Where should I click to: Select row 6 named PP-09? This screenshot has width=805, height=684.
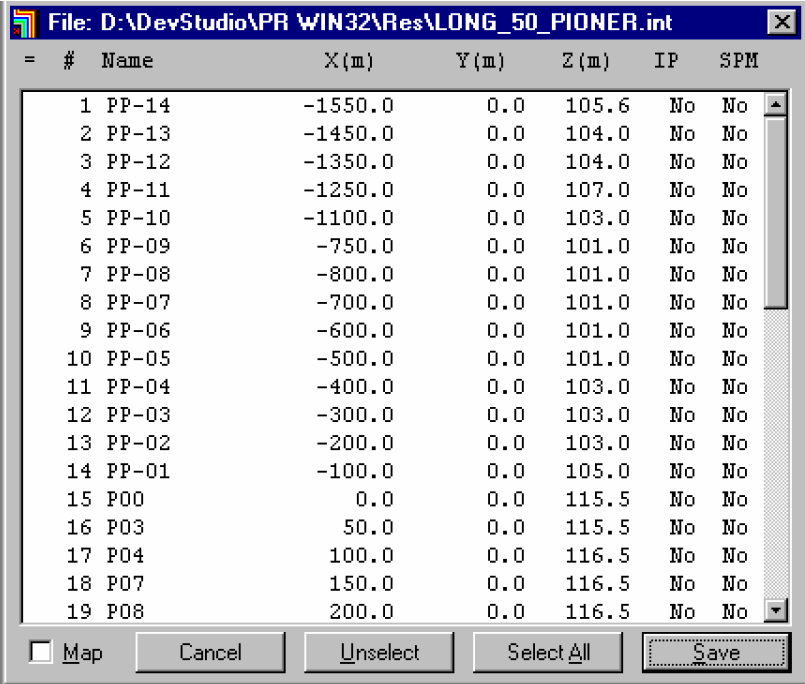click(393, 246)
